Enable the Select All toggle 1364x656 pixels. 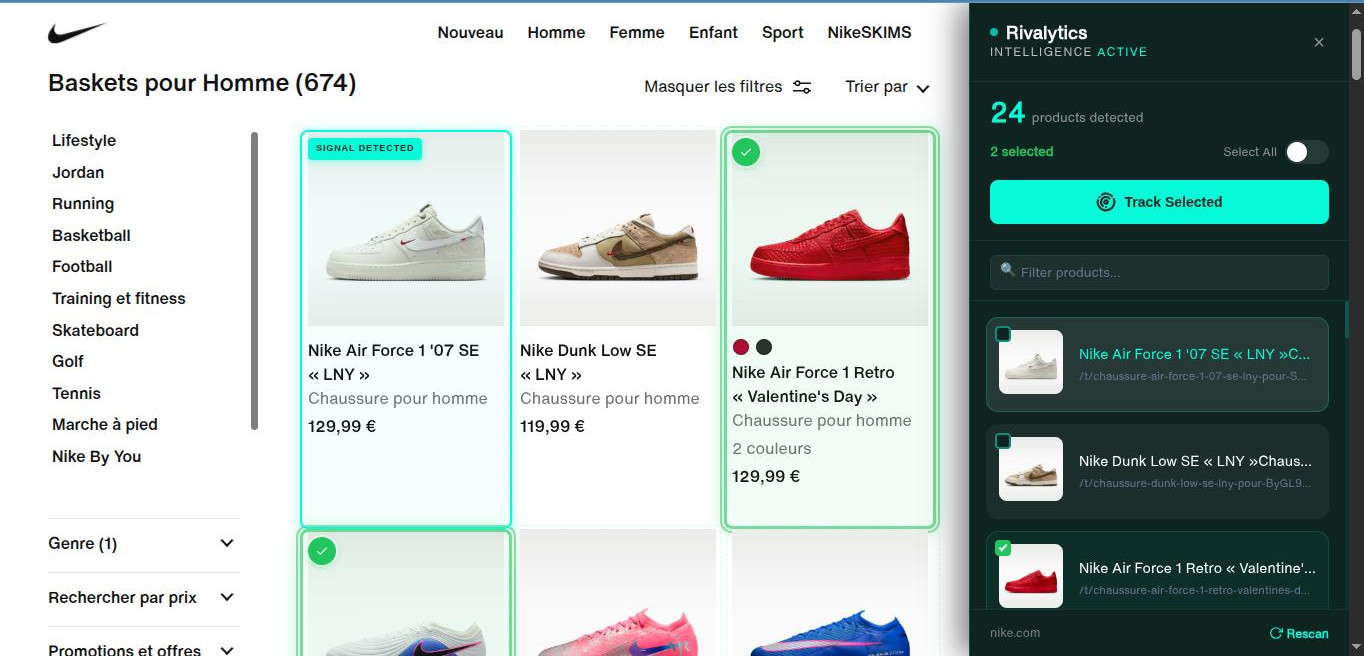click(1308, 152)
